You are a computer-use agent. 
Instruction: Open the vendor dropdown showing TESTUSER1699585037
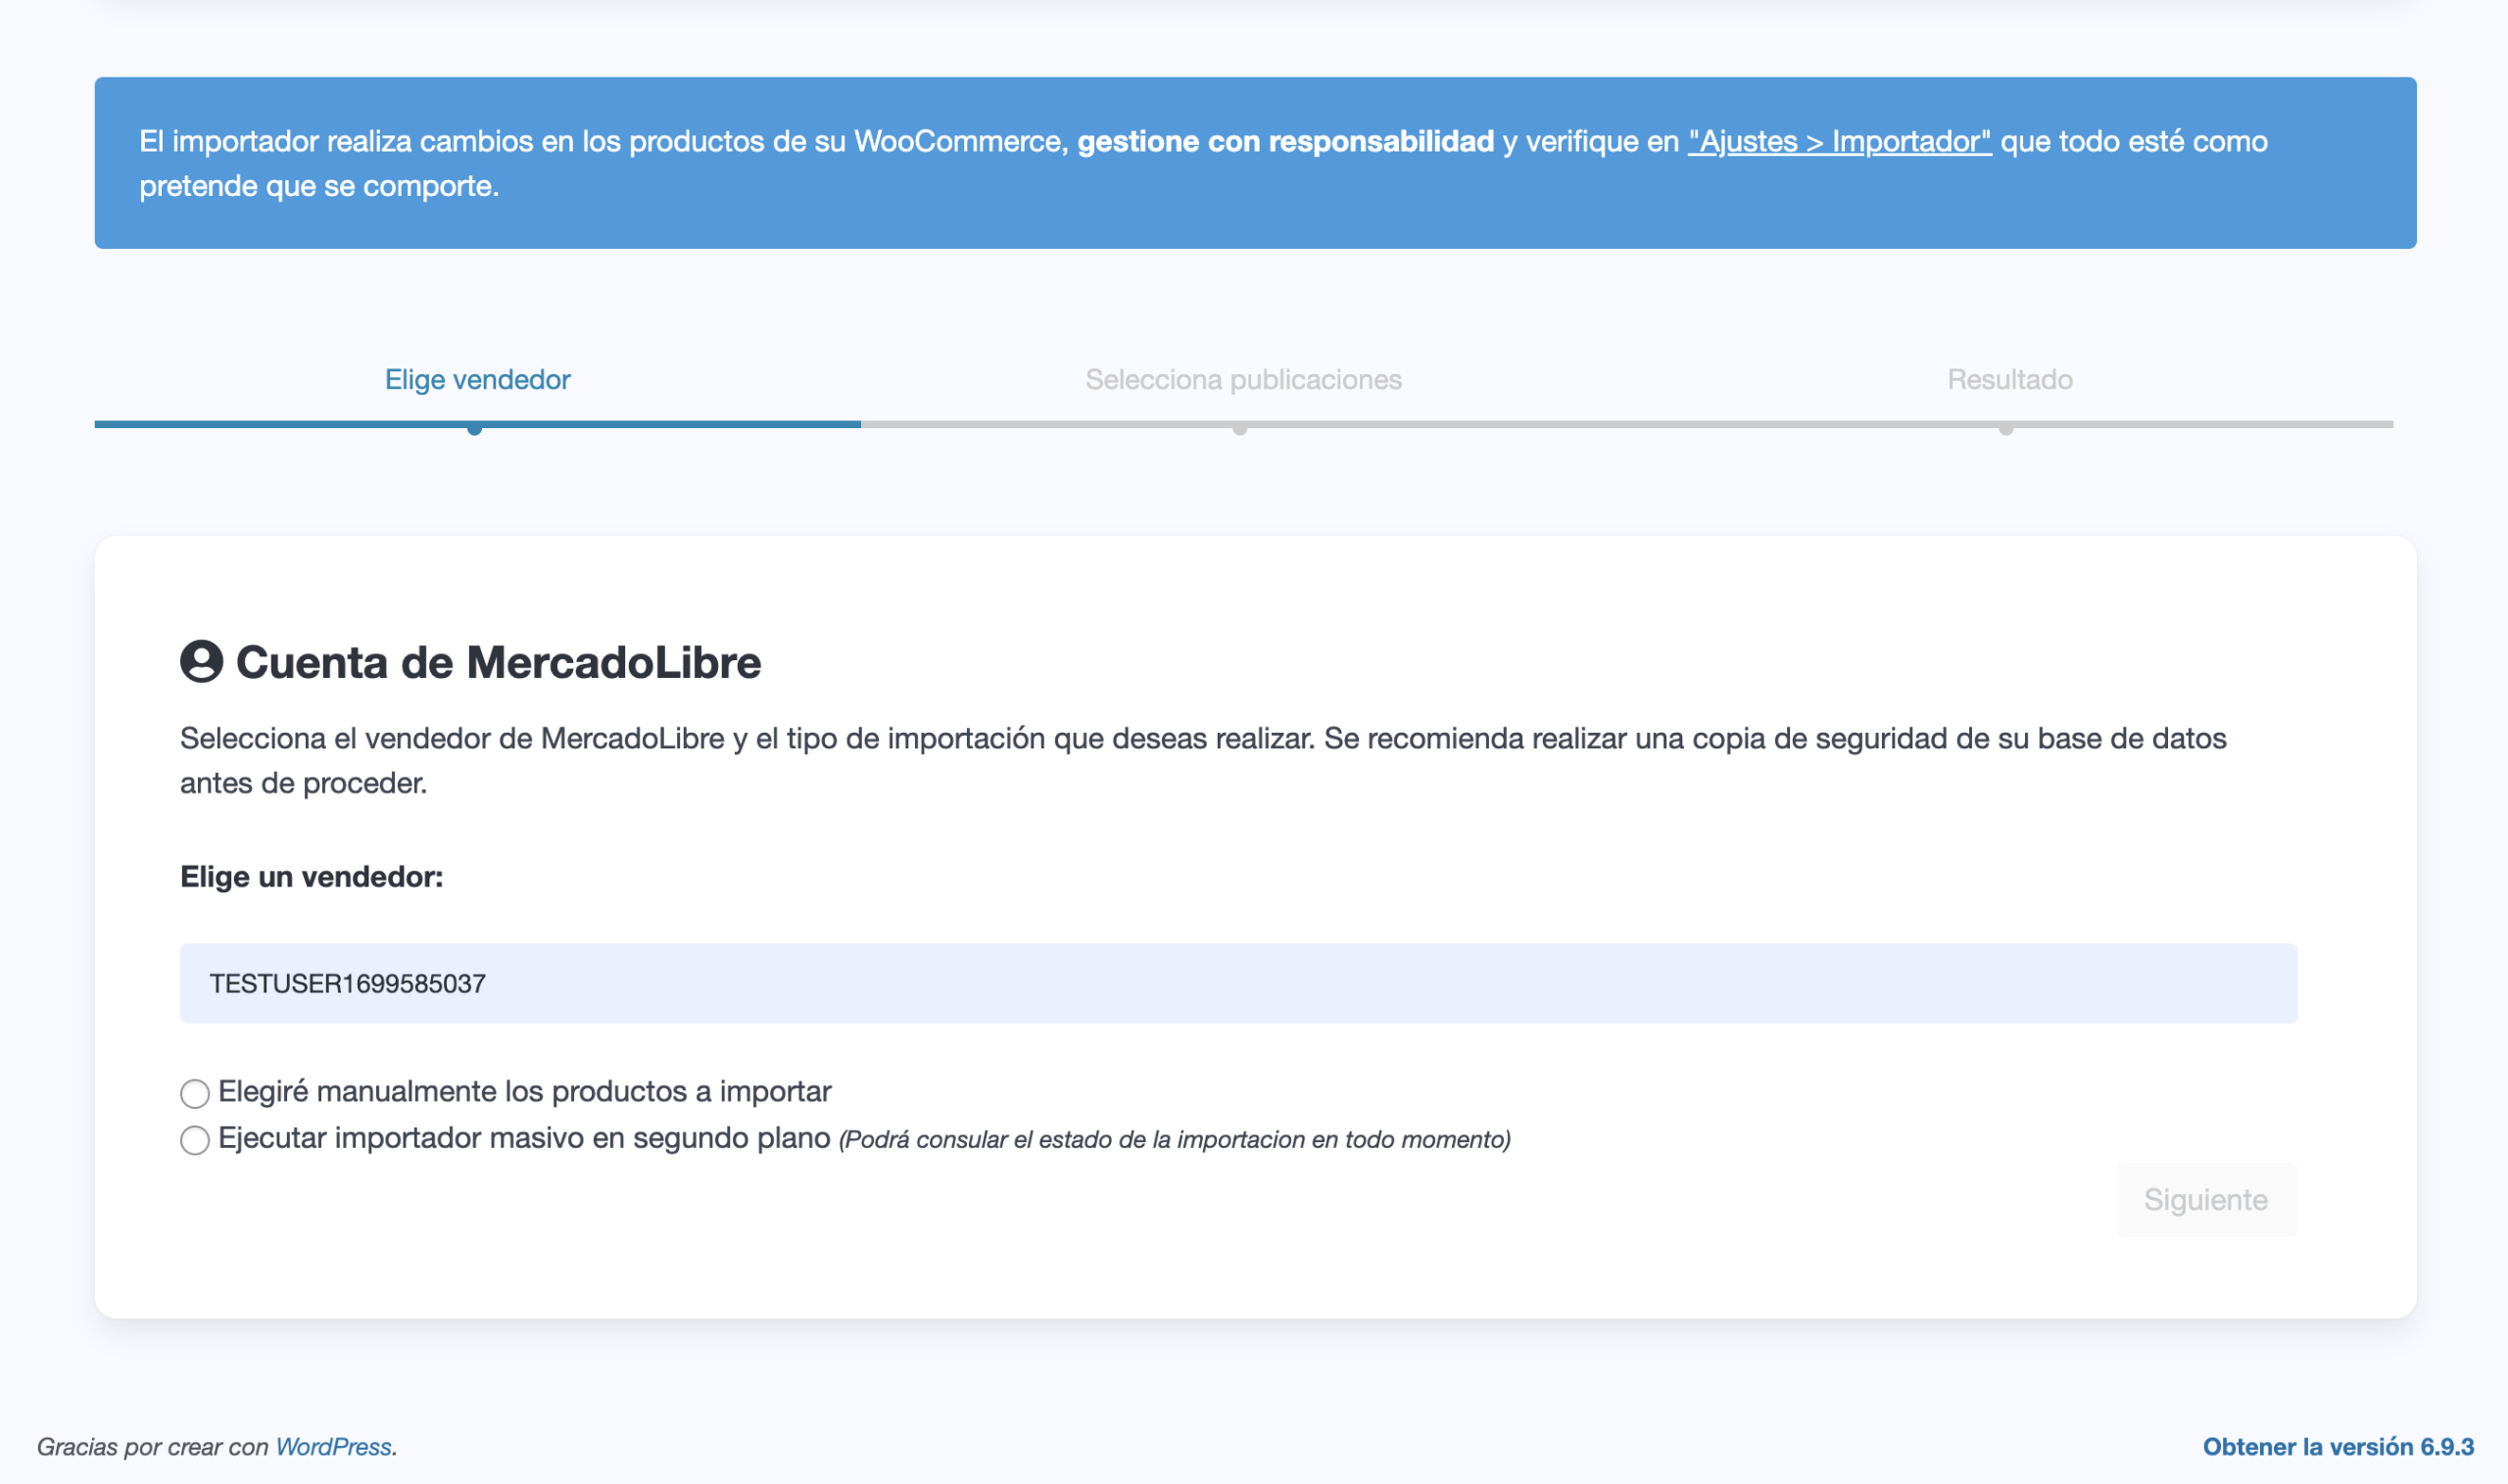tap(1238, 983)
